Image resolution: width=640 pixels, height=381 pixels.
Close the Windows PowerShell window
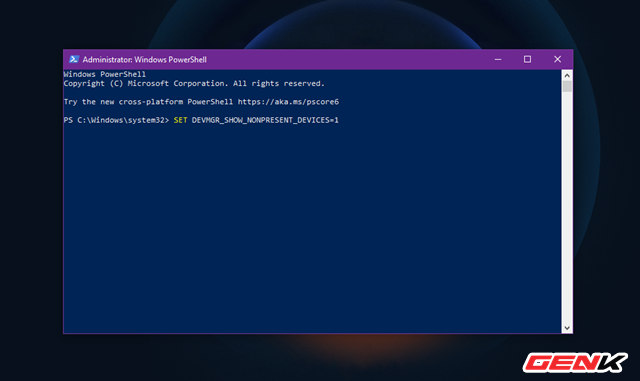coord(557,59)
